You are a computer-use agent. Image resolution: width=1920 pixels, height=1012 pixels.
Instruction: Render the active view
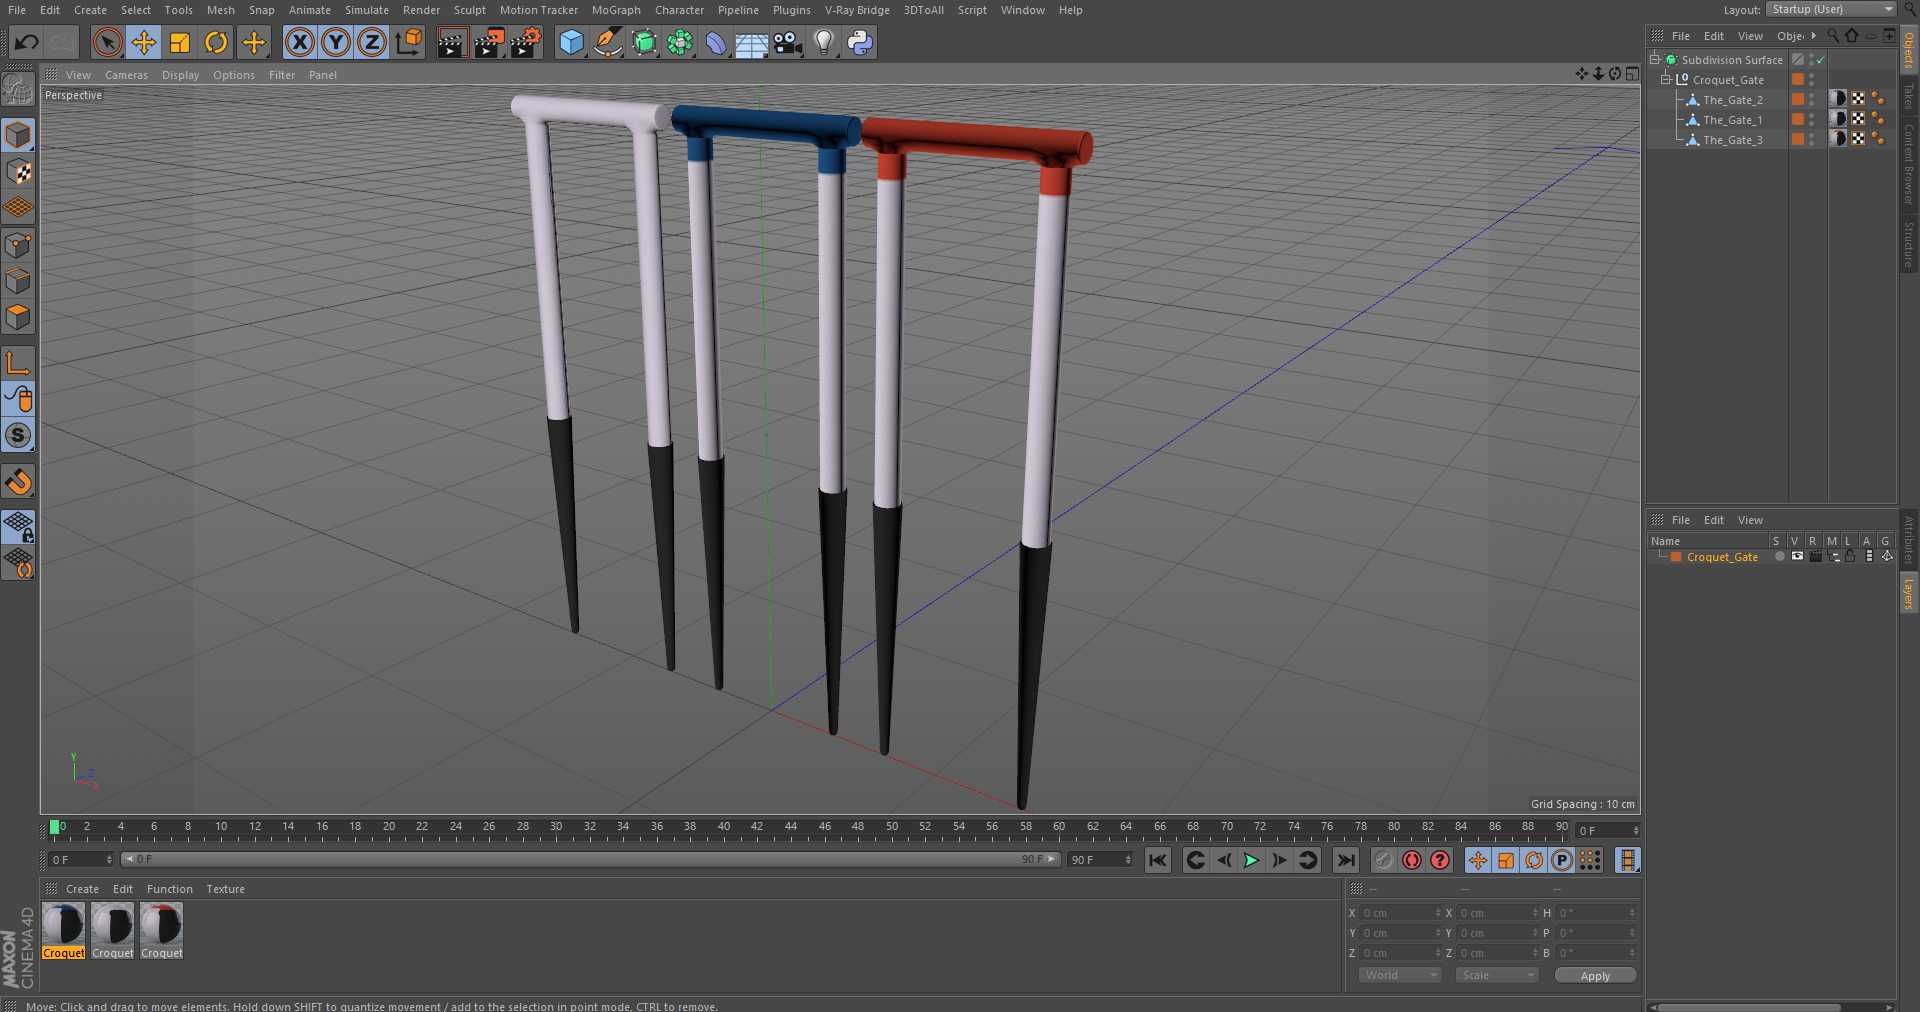[452, 42]
